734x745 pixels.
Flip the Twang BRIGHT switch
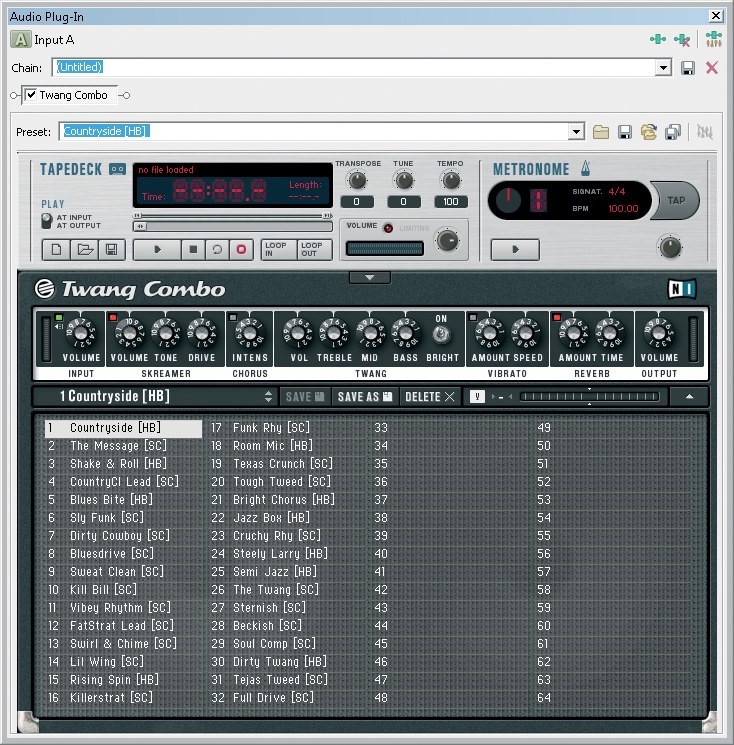pos(441,335)
